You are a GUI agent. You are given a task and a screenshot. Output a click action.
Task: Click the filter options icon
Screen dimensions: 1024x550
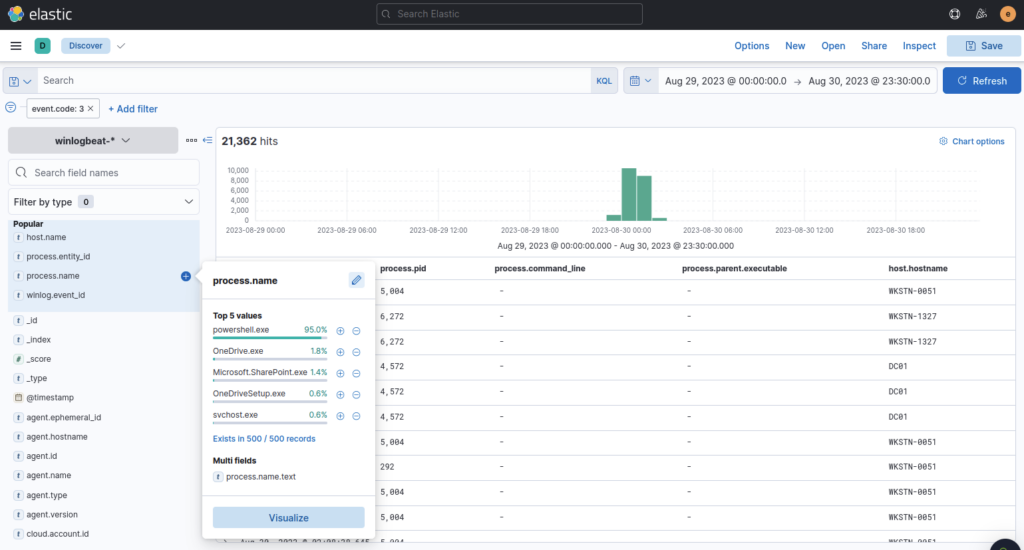coord(10,108)
